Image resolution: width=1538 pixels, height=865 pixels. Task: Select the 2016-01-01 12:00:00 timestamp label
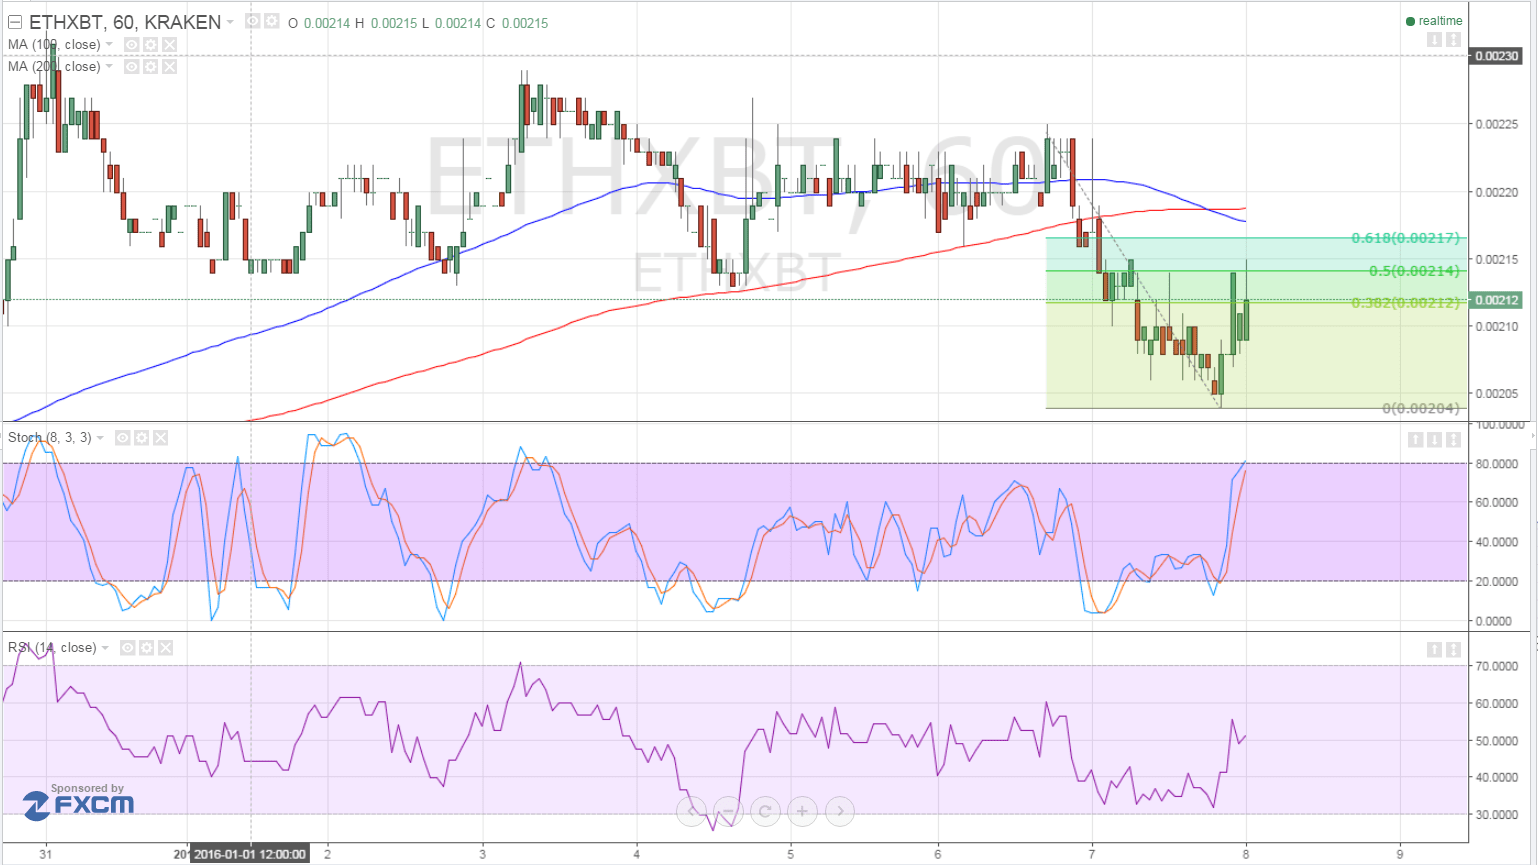250,854
